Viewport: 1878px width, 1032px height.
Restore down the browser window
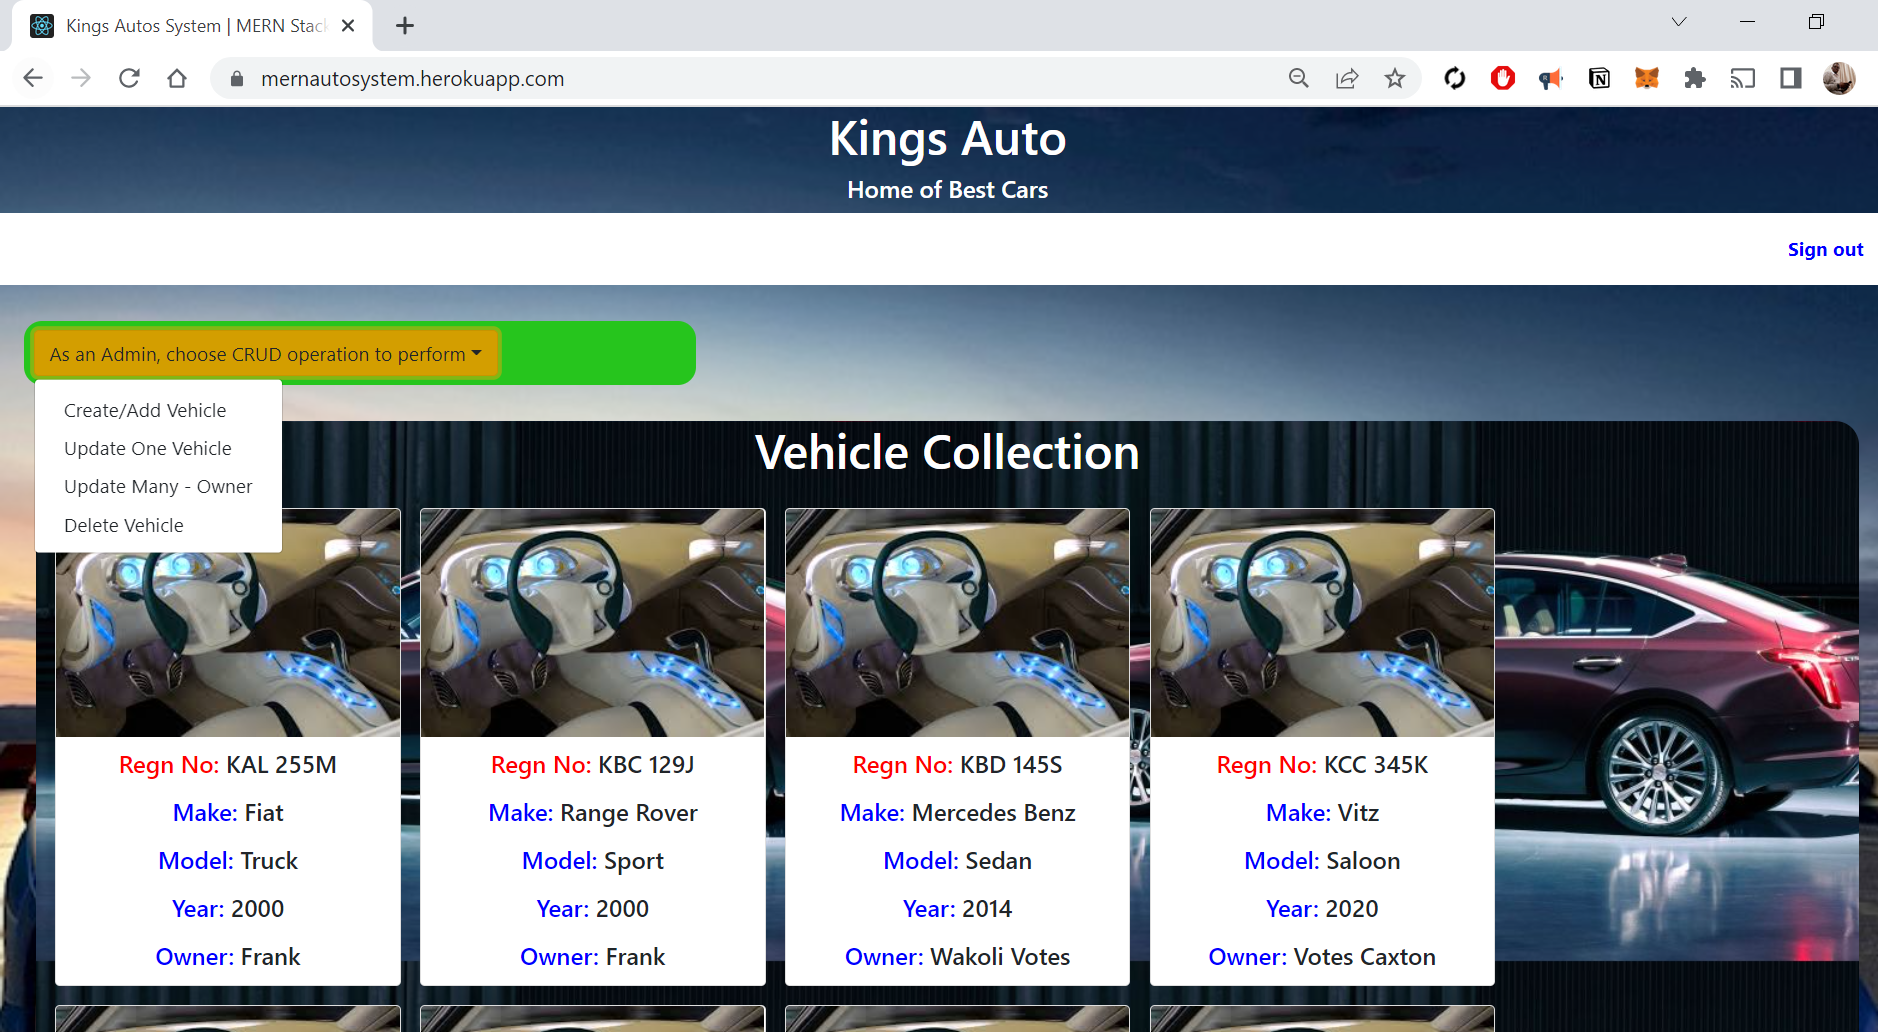pyautogui.click(x=1816, y=22)
